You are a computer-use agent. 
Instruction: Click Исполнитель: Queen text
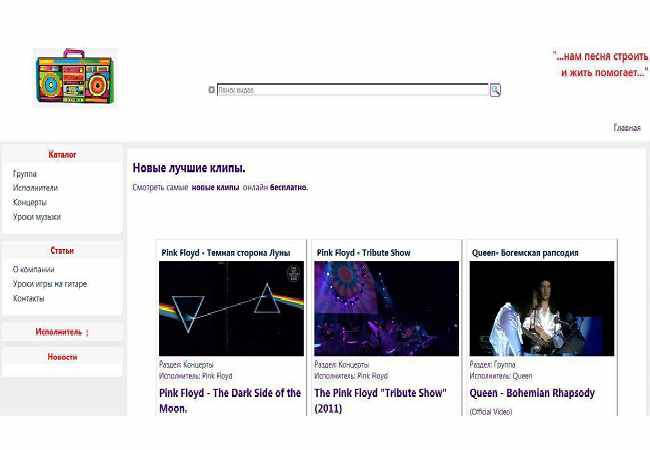point(501,376)
